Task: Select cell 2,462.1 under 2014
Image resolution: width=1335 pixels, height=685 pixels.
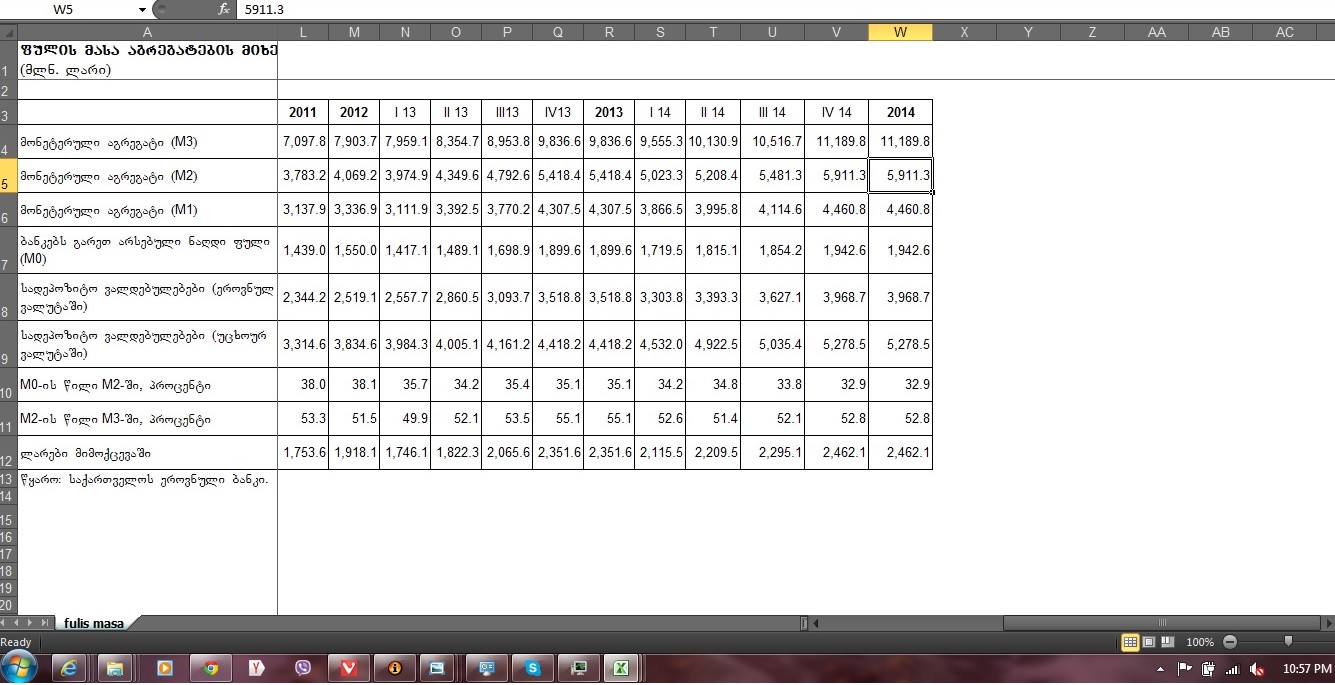Action: click(x=900, y=453)
